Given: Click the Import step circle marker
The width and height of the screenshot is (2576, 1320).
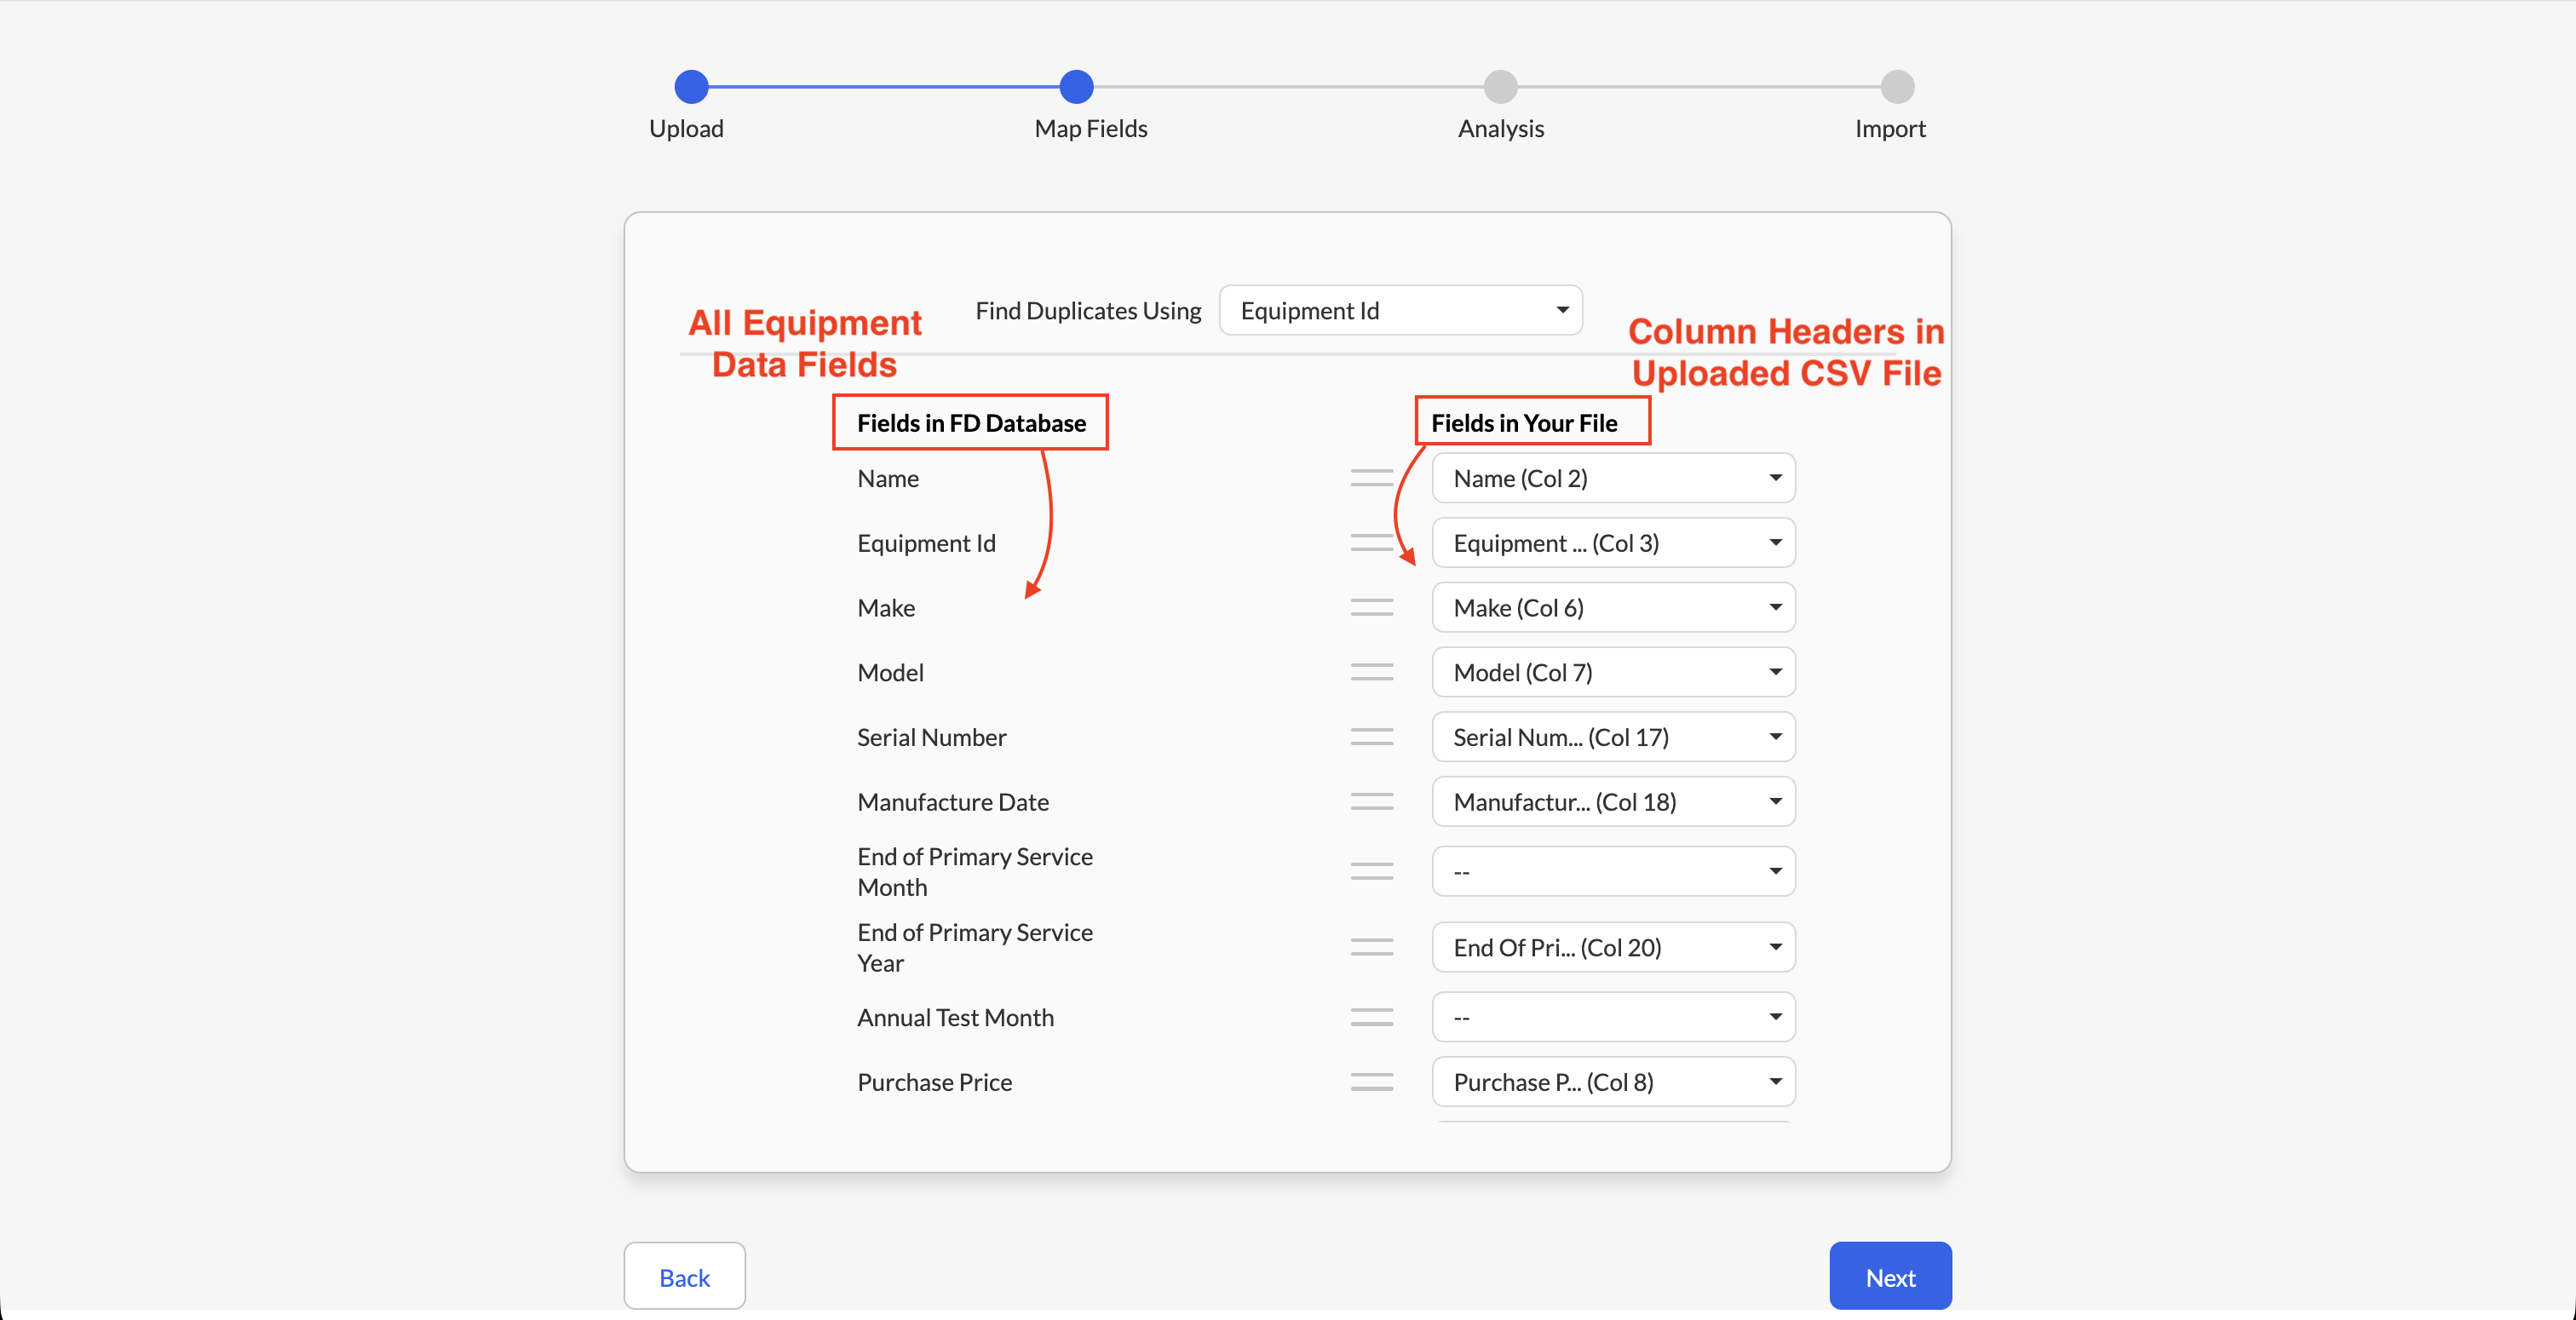Looking at the screenshot, I should pos(1897,87).
